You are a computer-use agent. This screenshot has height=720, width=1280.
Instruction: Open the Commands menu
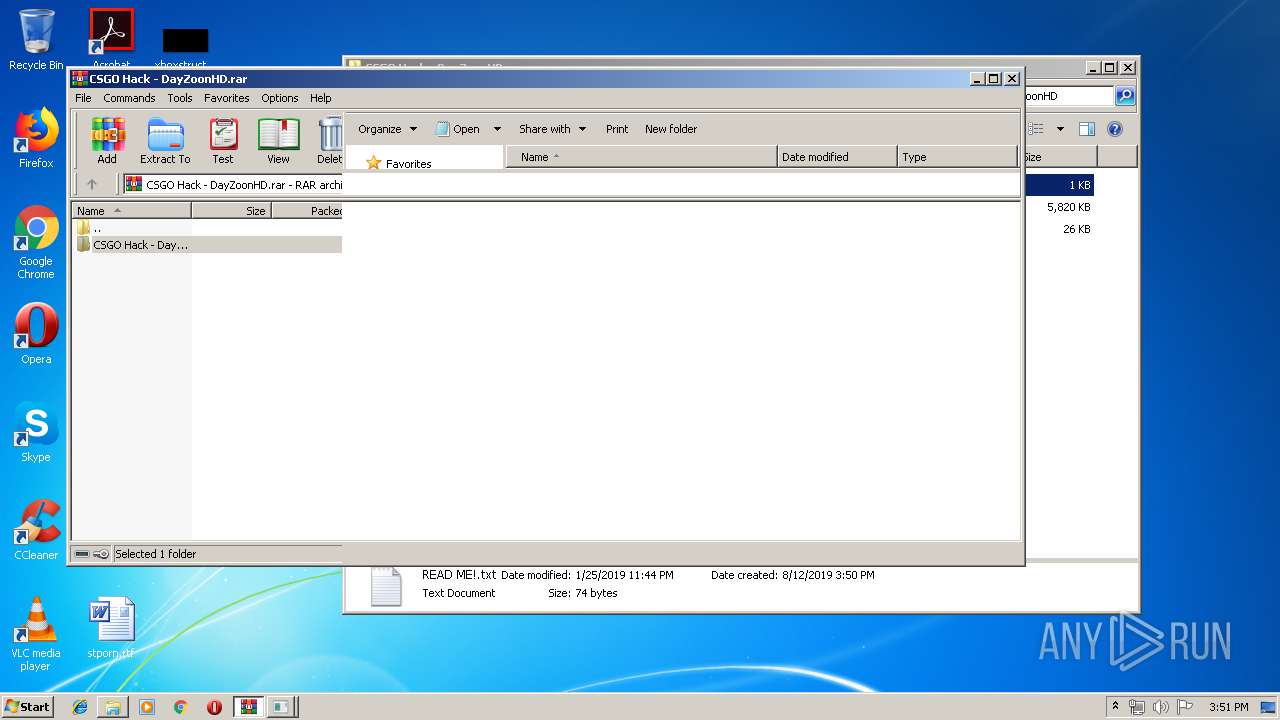pos(129,98)
